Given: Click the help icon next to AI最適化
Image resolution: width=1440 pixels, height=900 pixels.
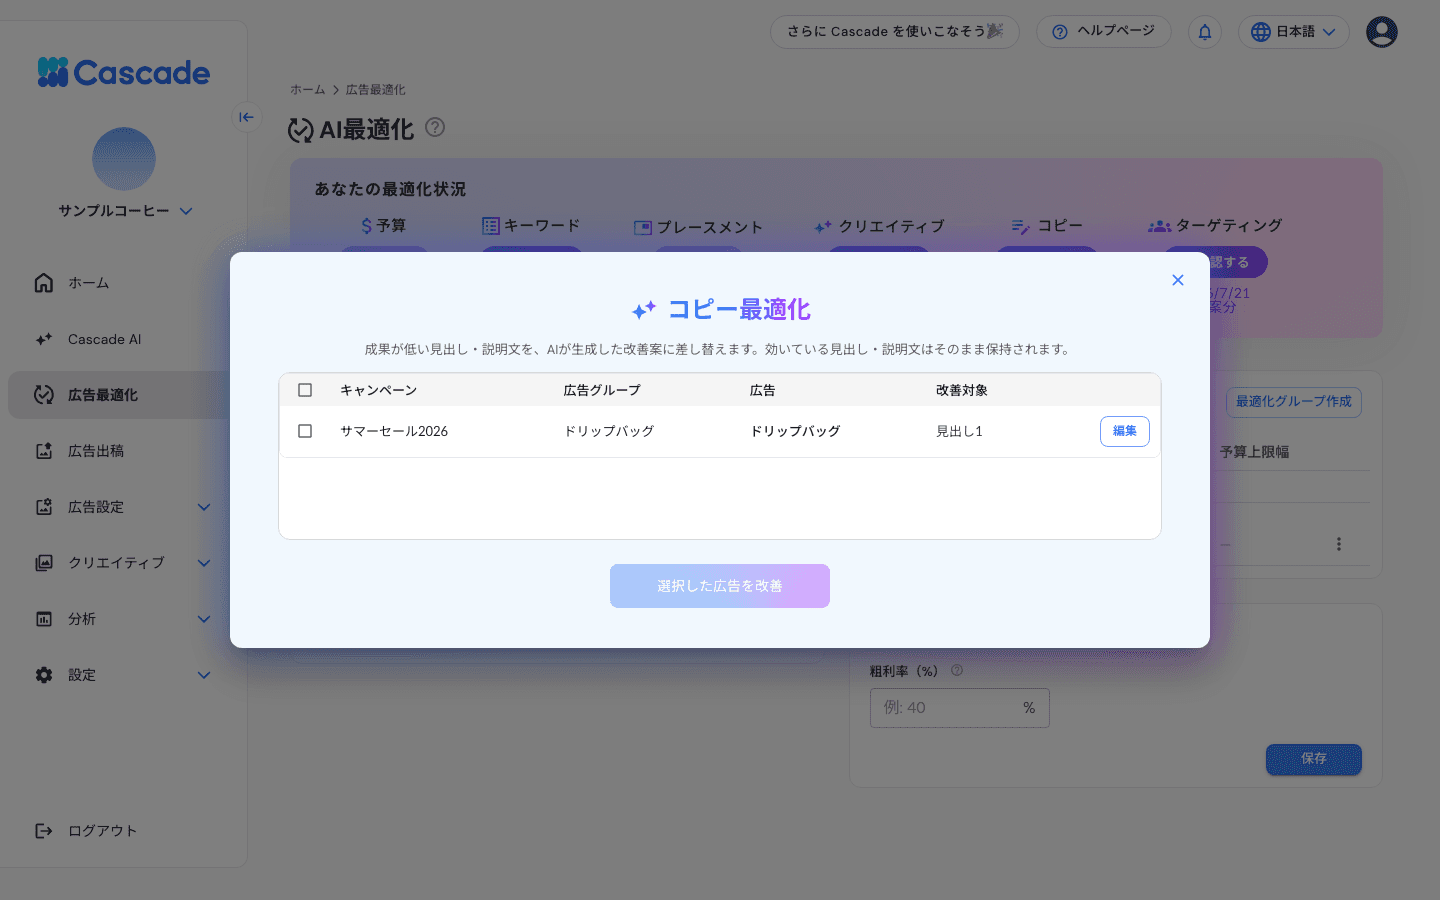Looking at the screenshot, I should tap(435, 127).
